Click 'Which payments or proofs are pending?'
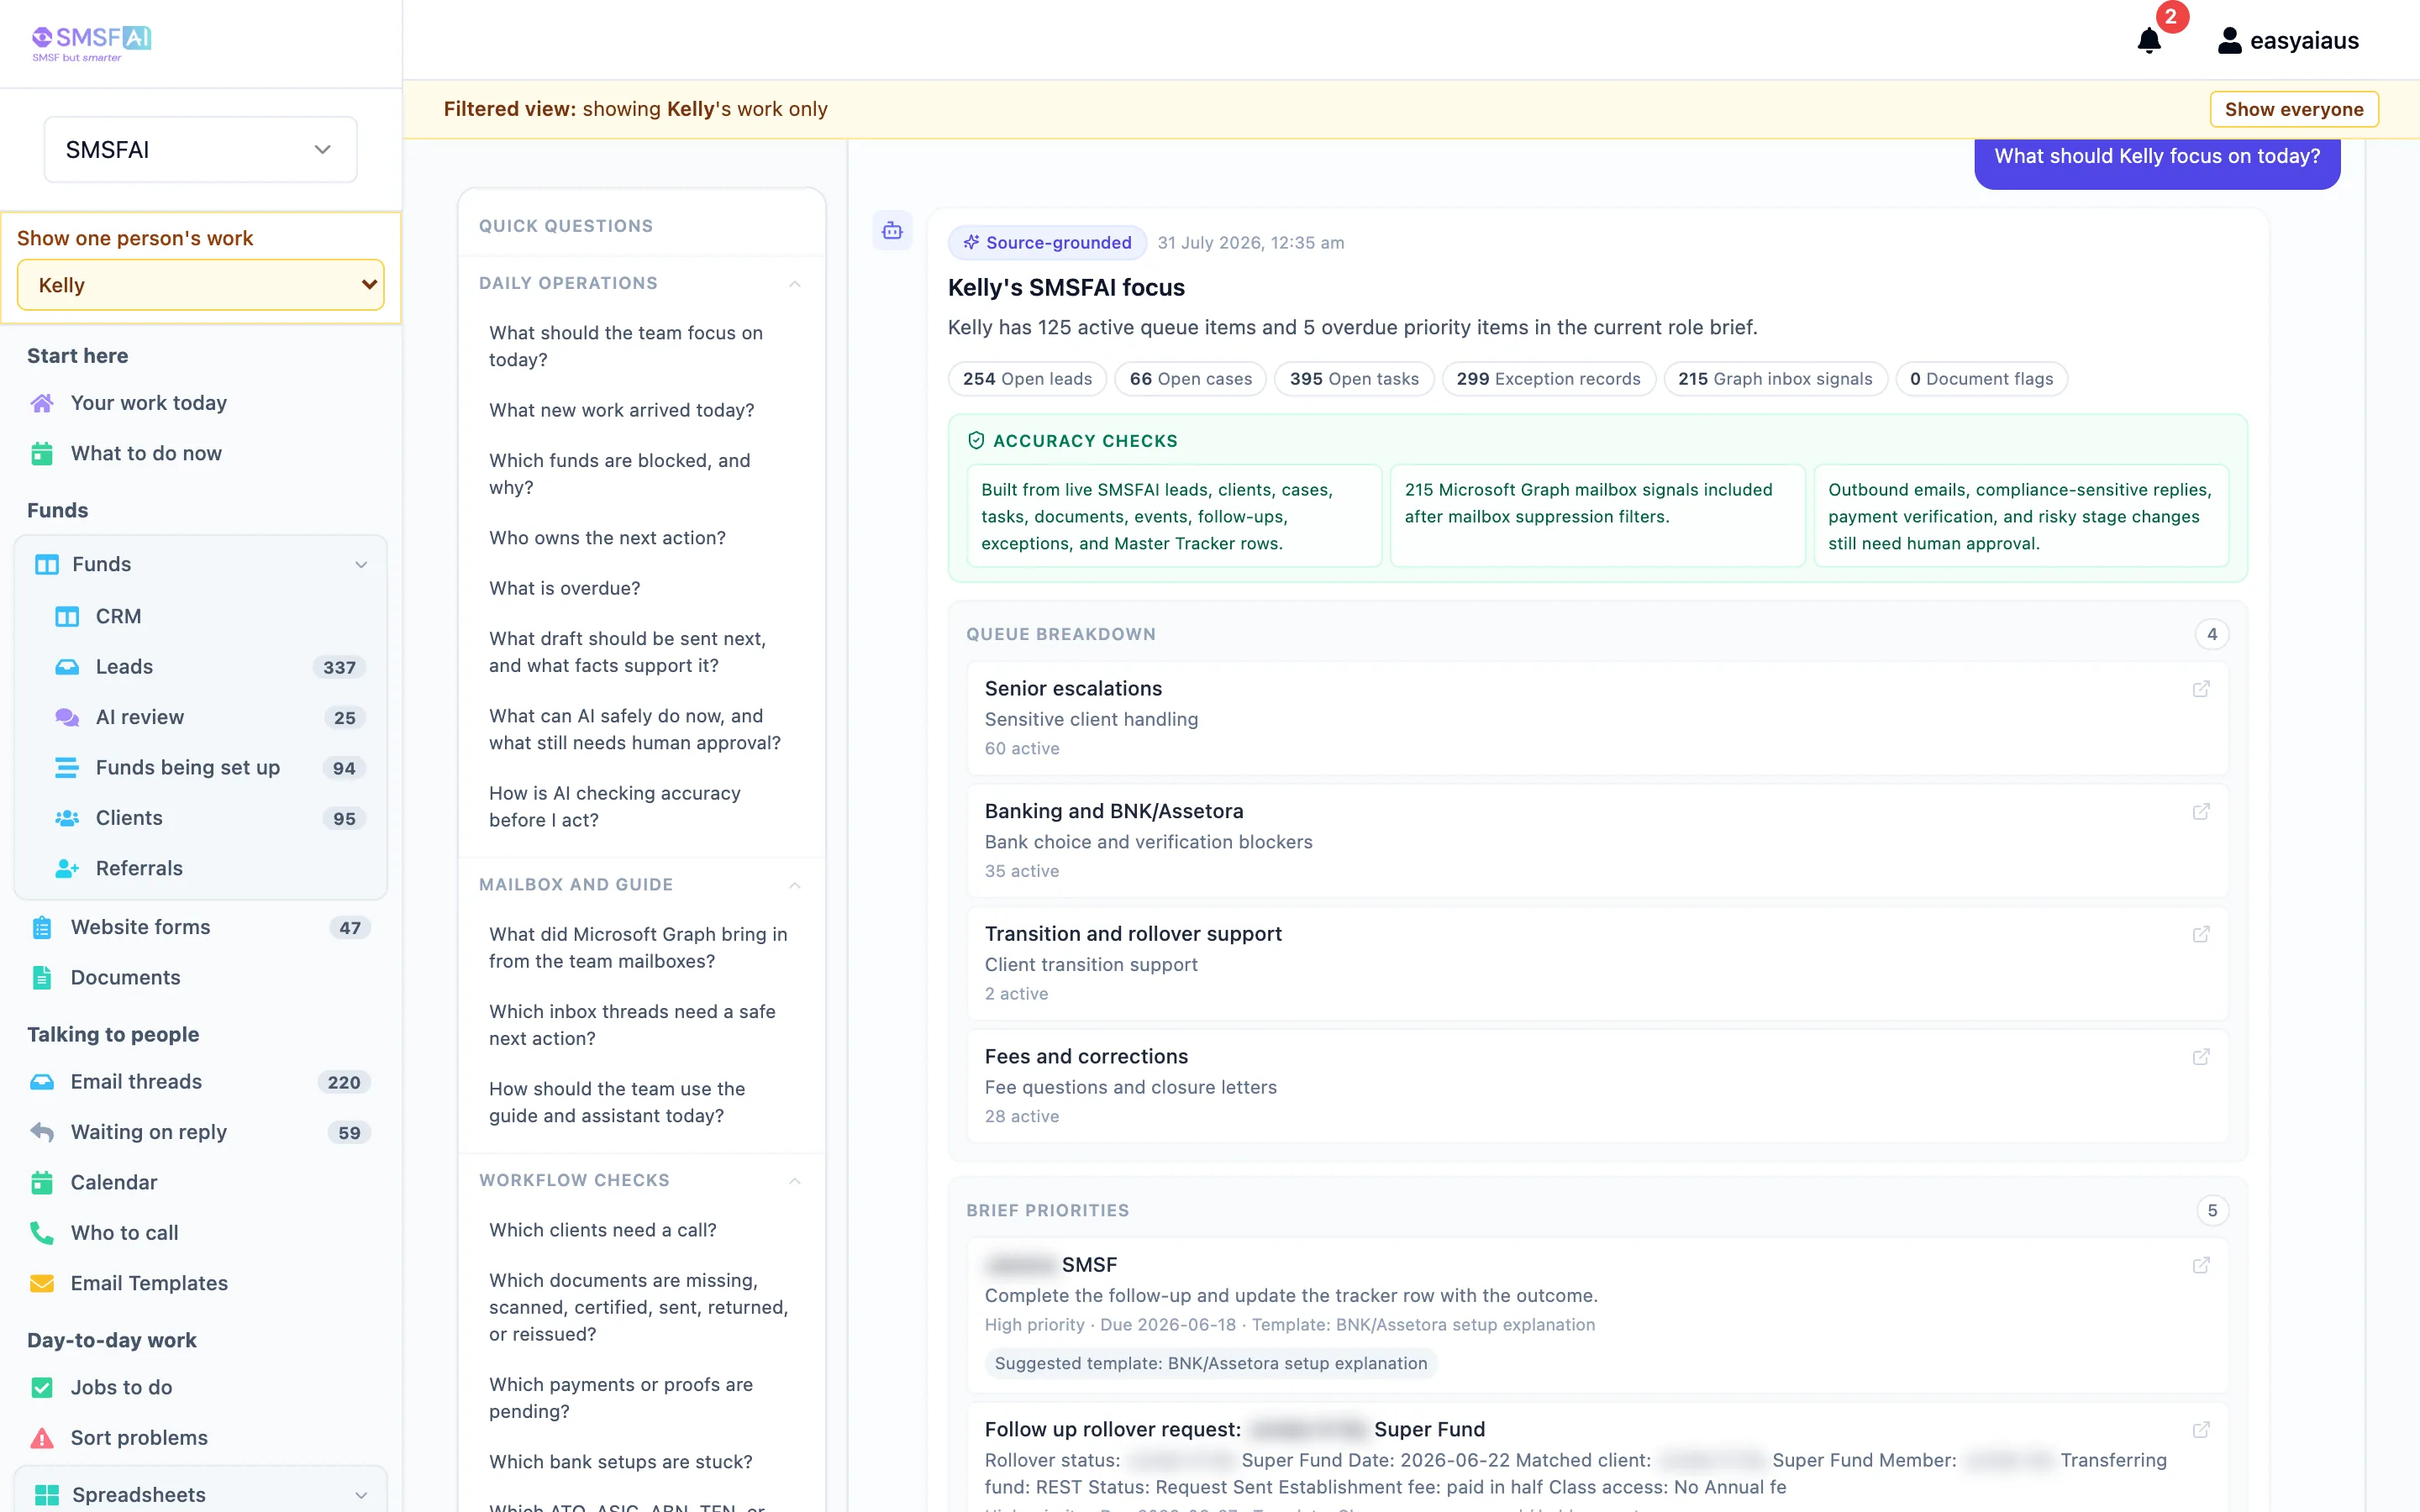The image size is (2420, 1512). click(x=621, y=1398)
